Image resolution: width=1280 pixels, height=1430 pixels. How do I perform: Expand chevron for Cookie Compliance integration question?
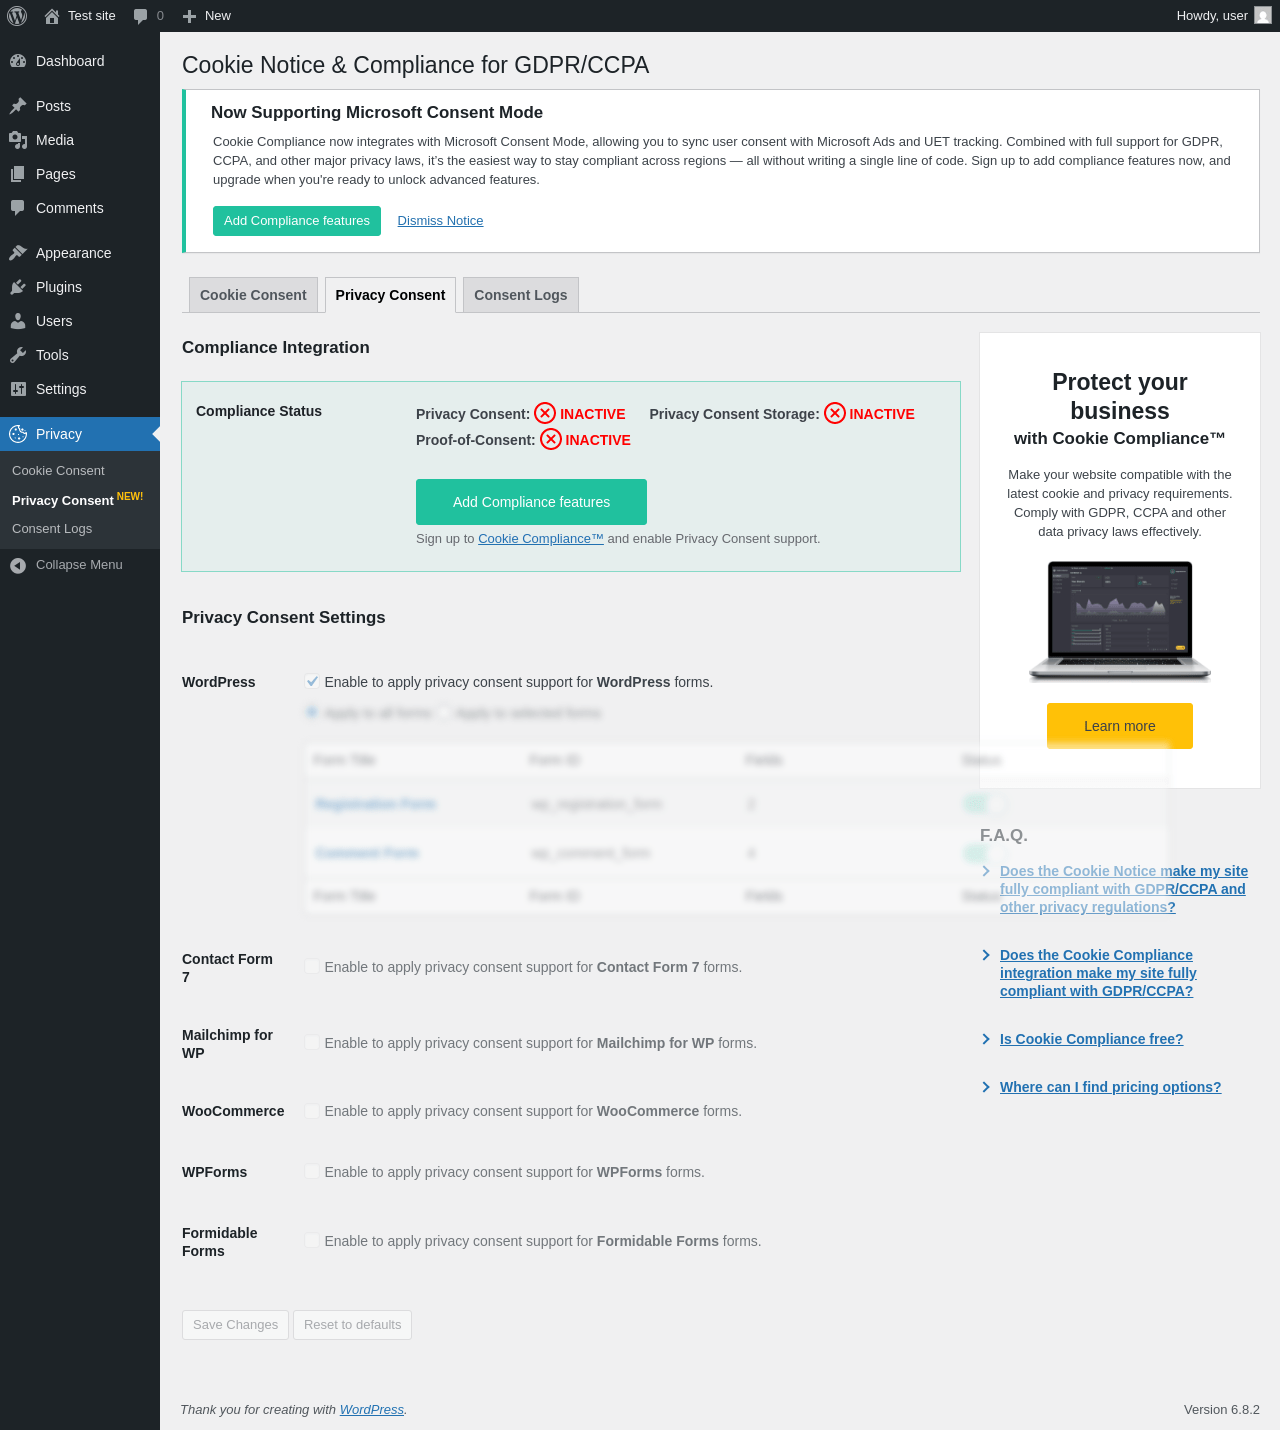(986, 955)
